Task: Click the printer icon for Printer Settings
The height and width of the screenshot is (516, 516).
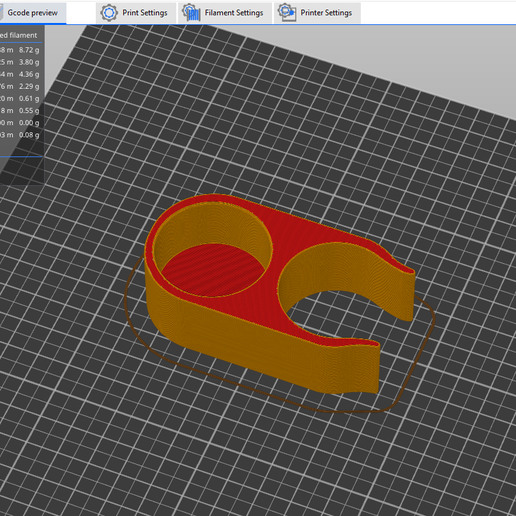Action: [287, 13]
